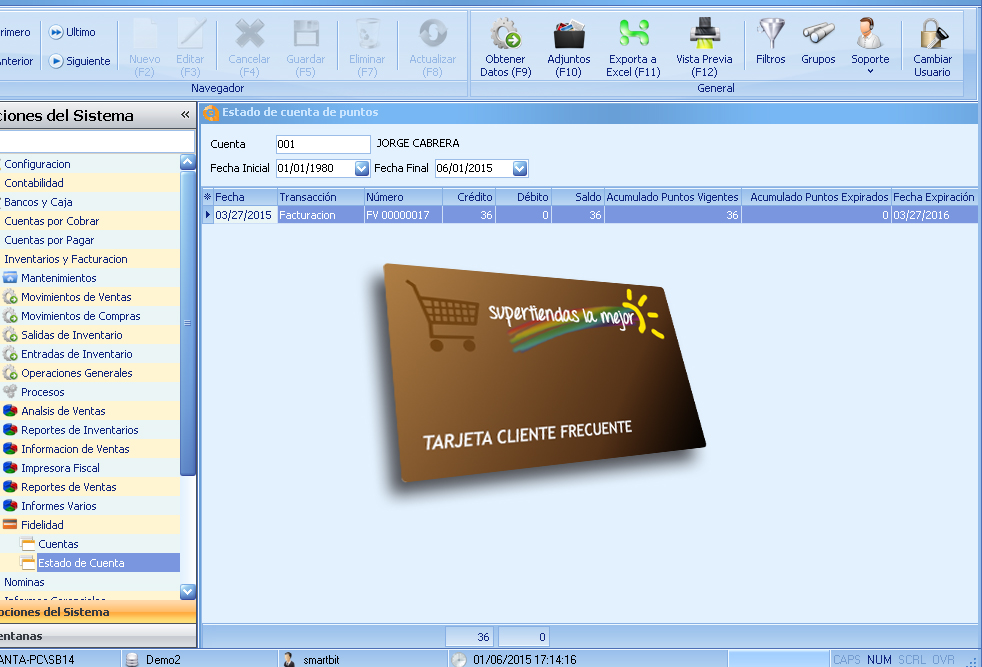Open the Filtros funnel tool
The width and height of the screenshot is (982, 667).
point(770,36)
